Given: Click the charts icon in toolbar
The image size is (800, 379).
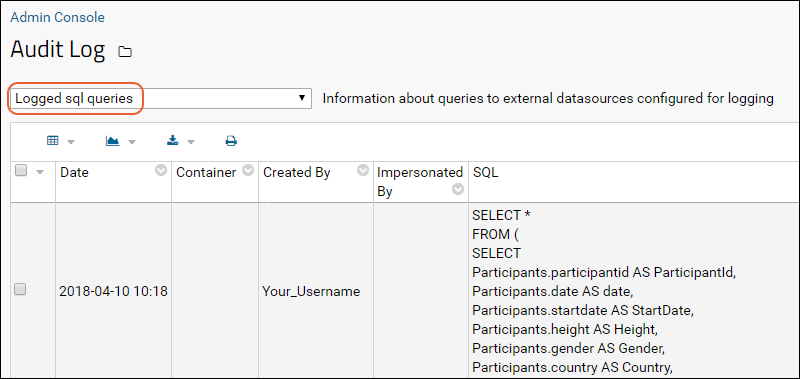Looking at the screenshot, I should coord(112,141).
